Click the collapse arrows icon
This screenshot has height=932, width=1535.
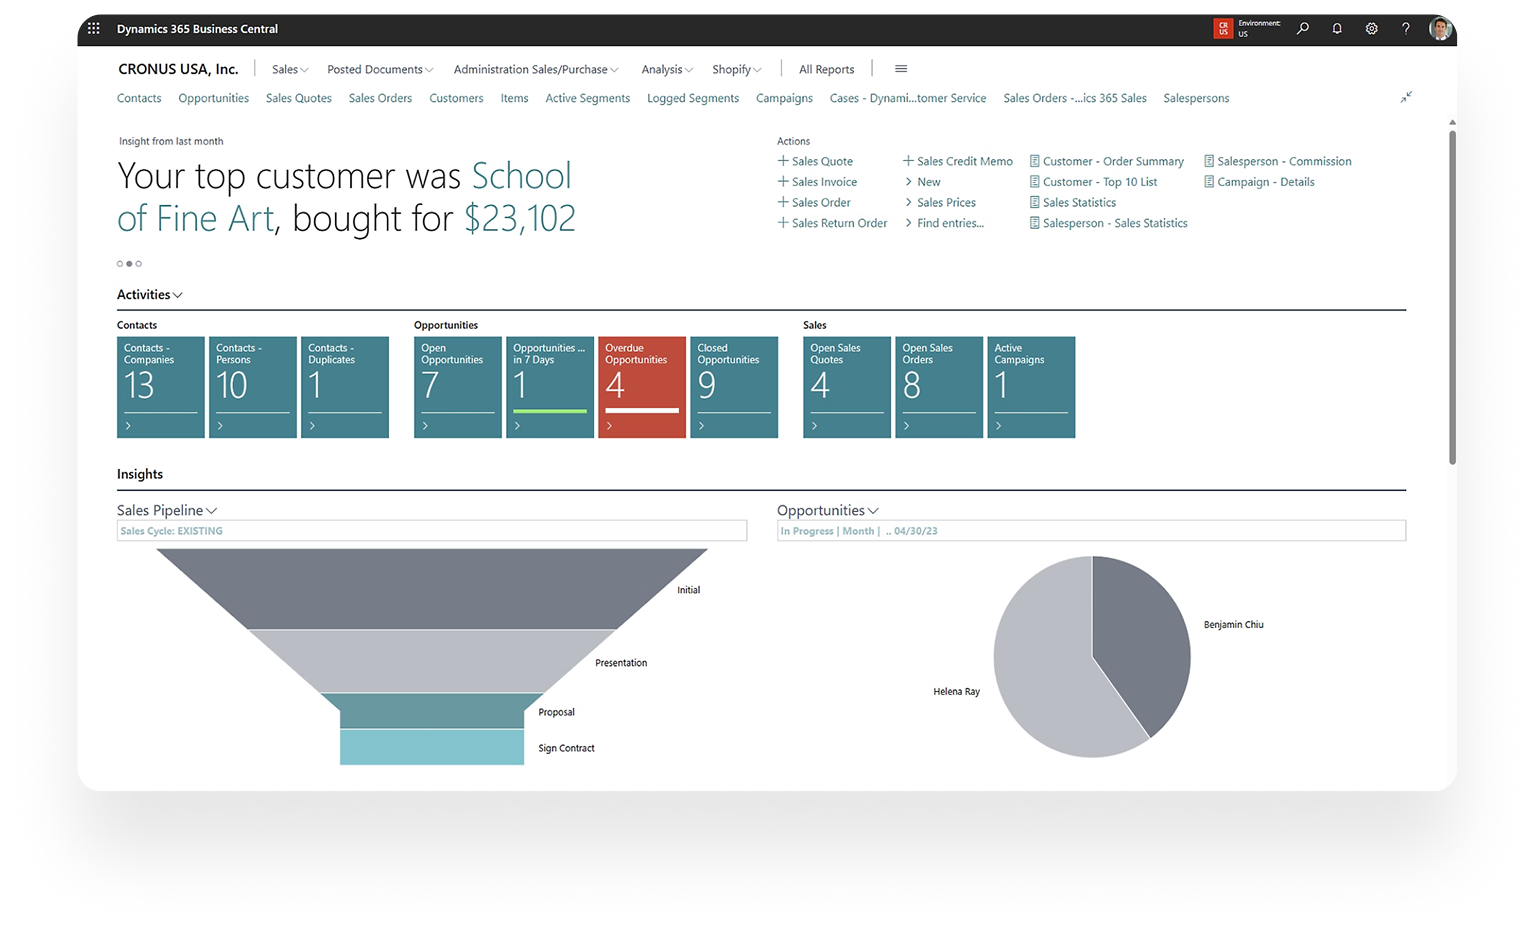point(1406,97)
